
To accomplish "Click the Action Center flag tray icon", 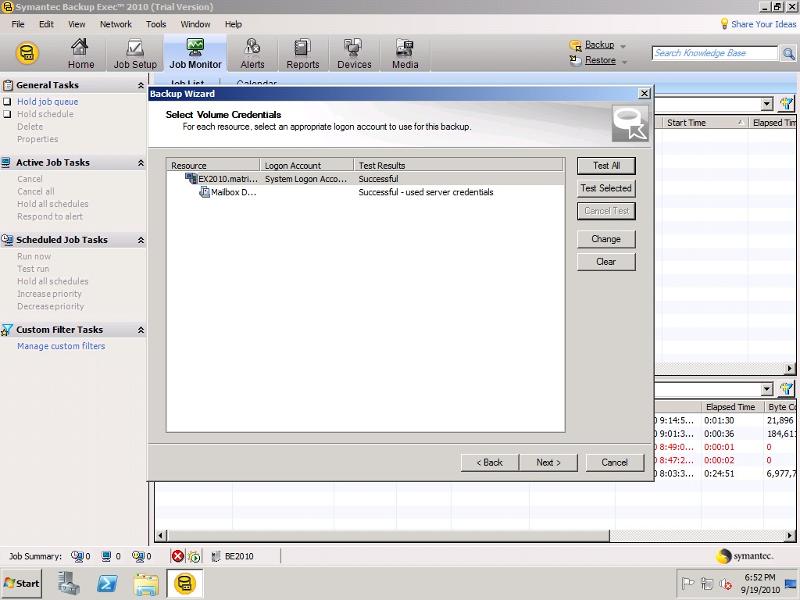I will pyautogui.click(x=688, y=583).
